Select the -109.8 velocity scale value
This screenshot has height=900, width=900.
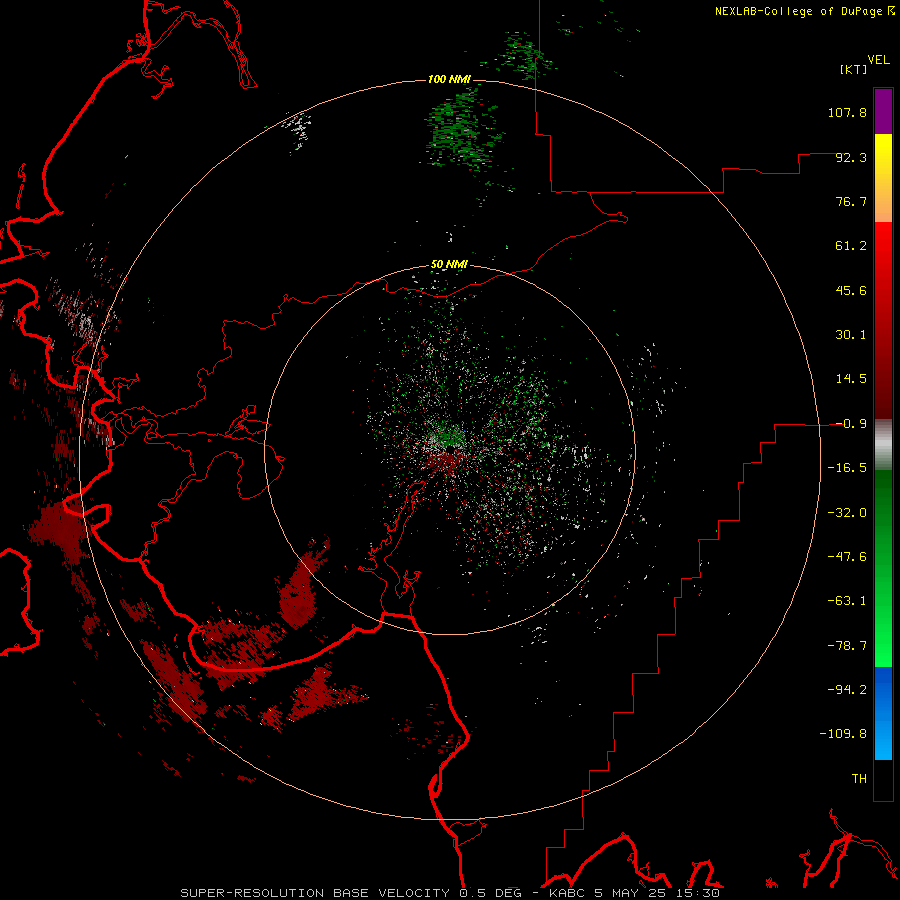pos(843,734)
